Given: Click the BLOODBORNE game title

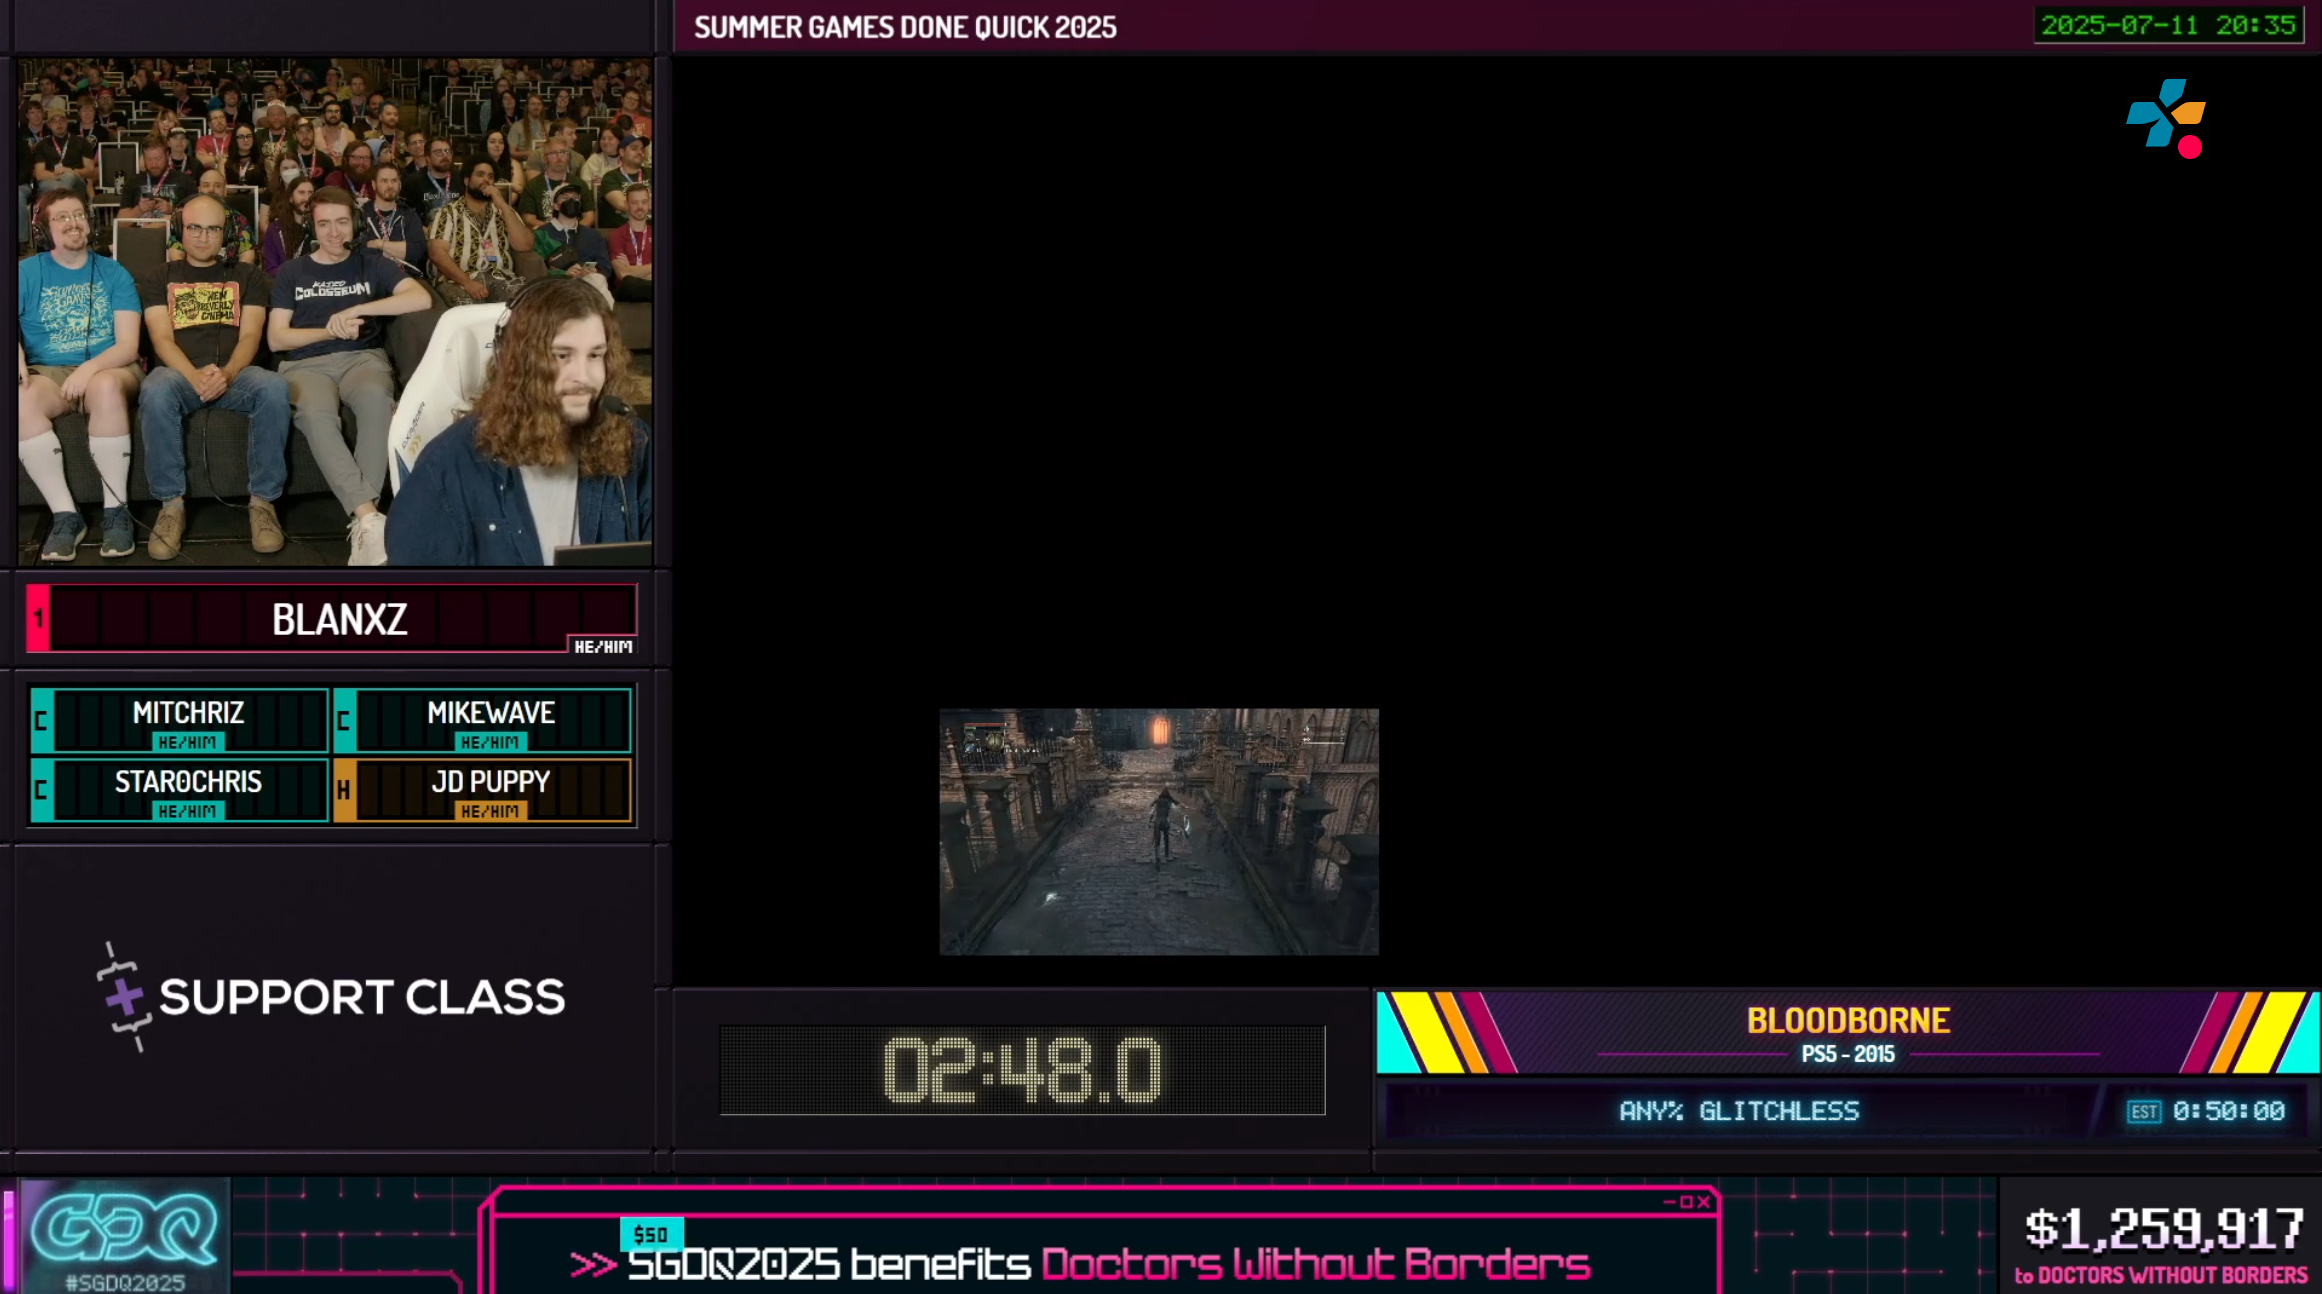Looking at the screenshot, I should pos(1848,1021).
